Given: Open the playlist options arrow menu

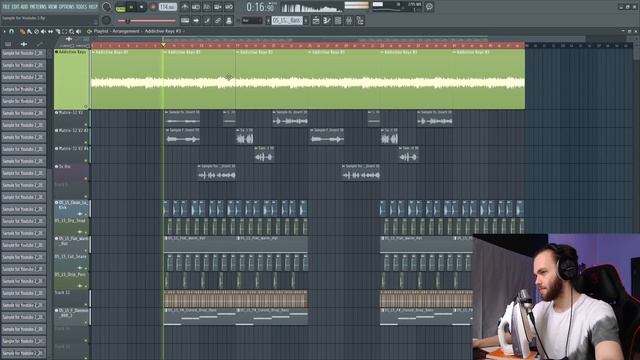Looking at the screenshot, I should (x=4, y=31).
